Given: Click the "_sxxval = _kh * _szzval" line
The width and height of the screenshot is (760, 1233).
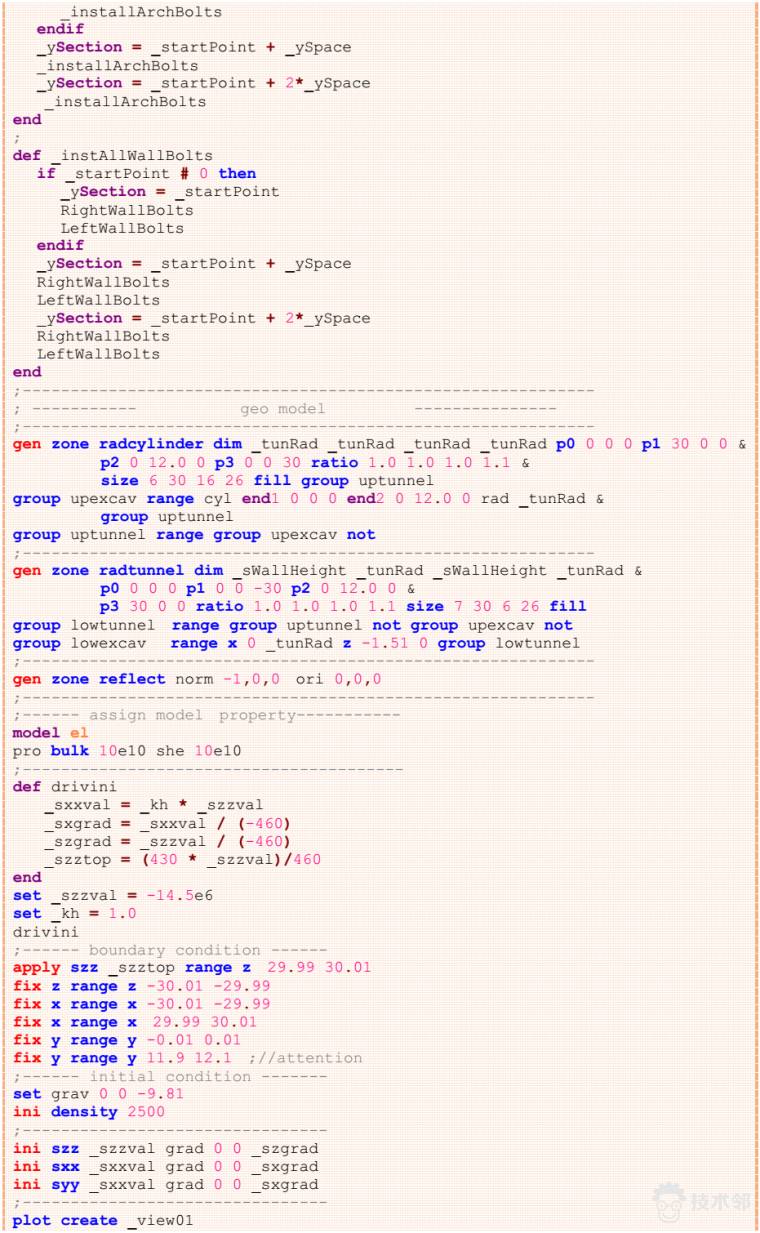Looking at the screenshot, I should [x=153, y=805].
